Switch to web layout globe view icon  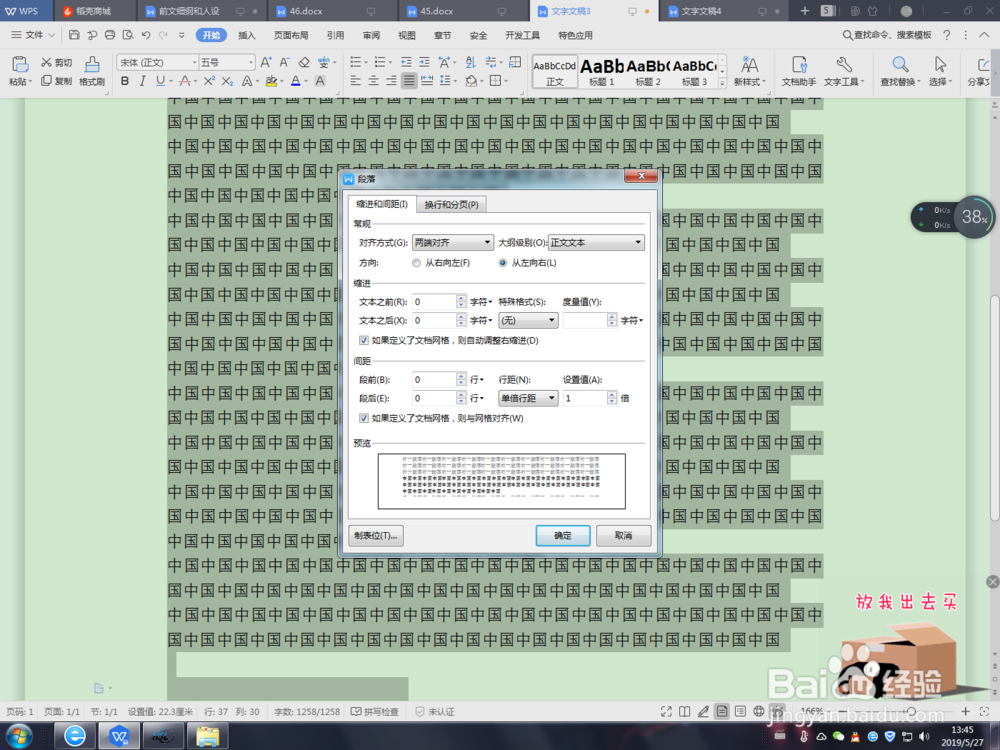[758, 711]
